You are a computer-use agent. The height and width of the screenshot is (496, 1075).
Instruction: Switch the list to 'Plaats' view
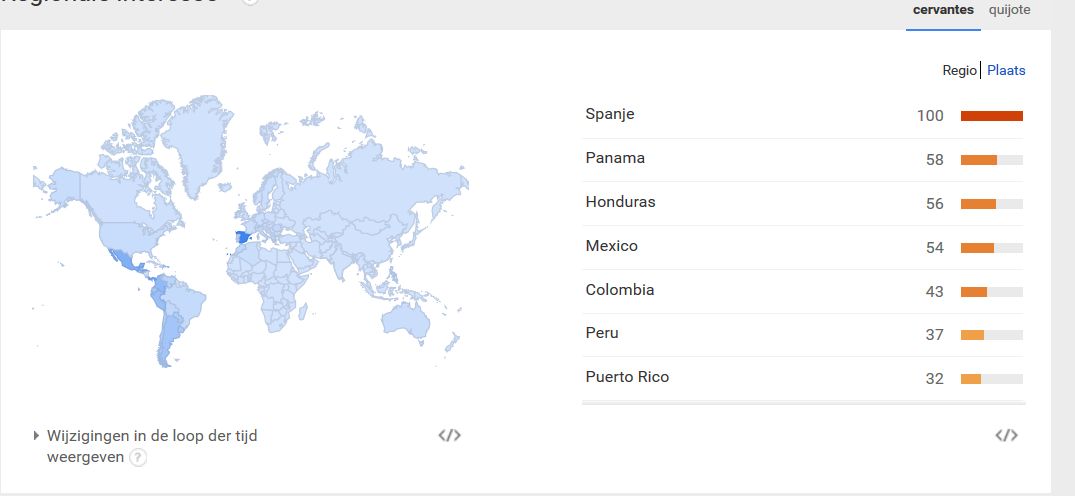click(1006, 70)
